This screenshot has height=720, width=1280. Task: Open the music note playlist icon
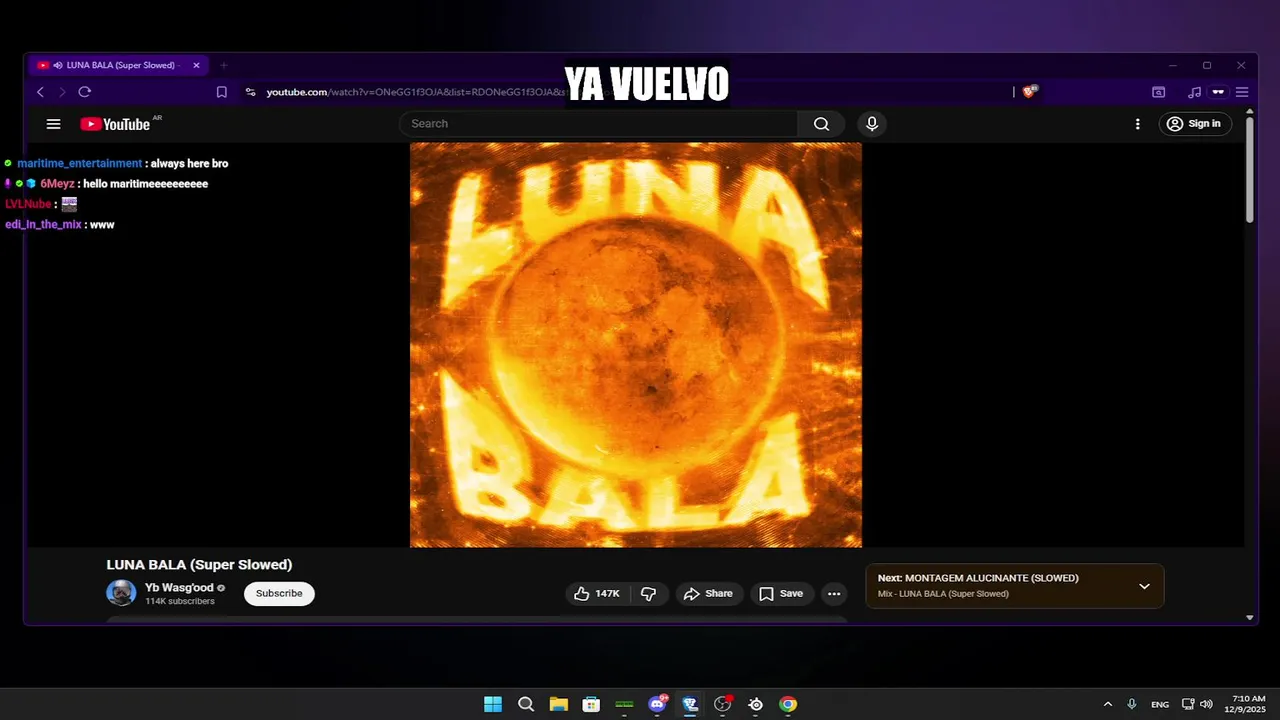[x=1194, y=92]
